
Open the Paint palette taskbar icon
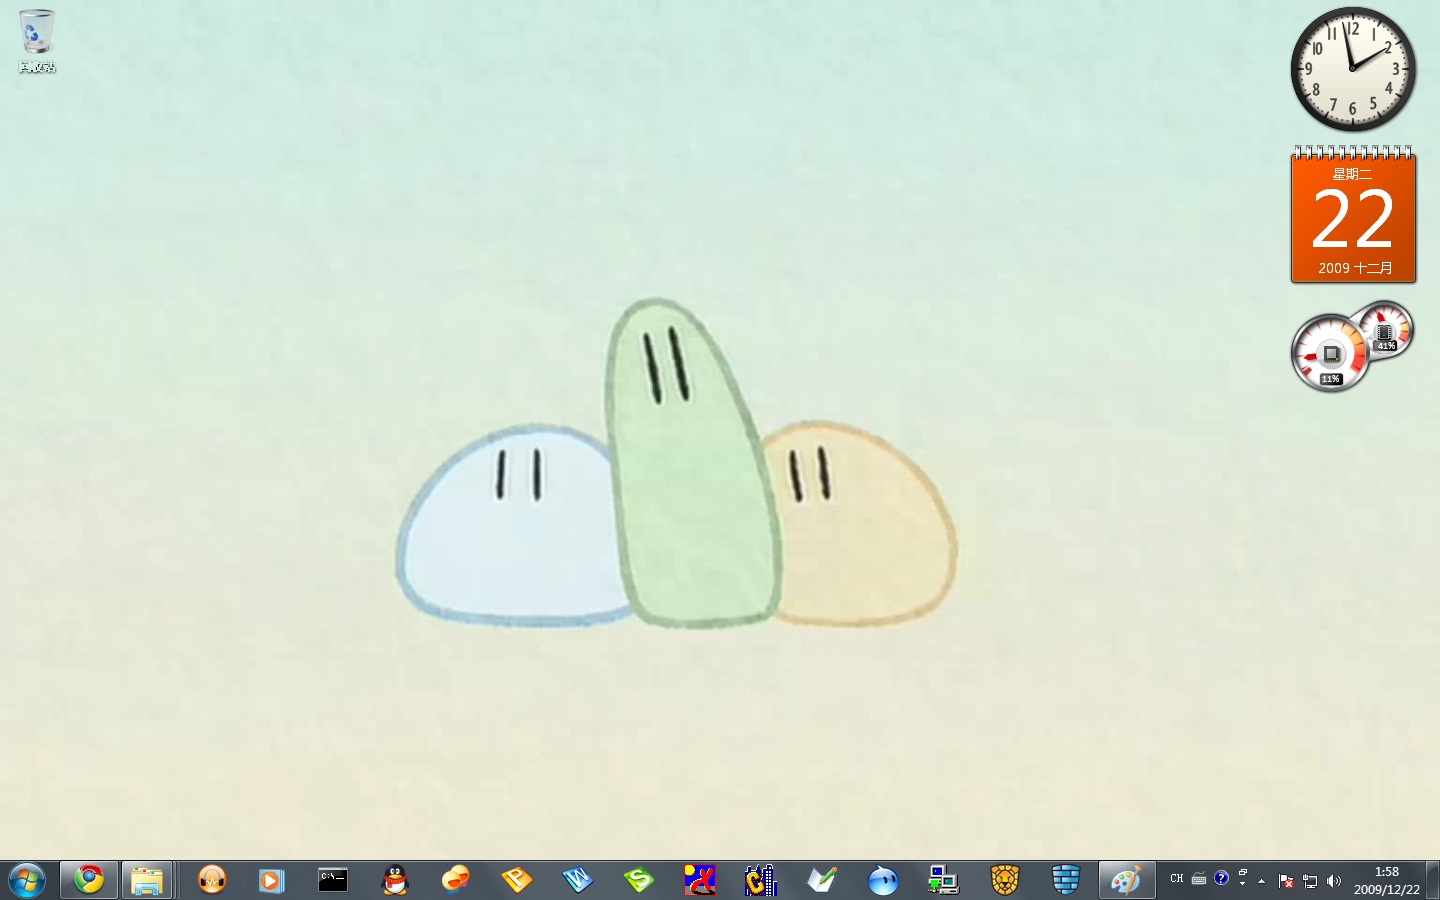(1126, 880)
